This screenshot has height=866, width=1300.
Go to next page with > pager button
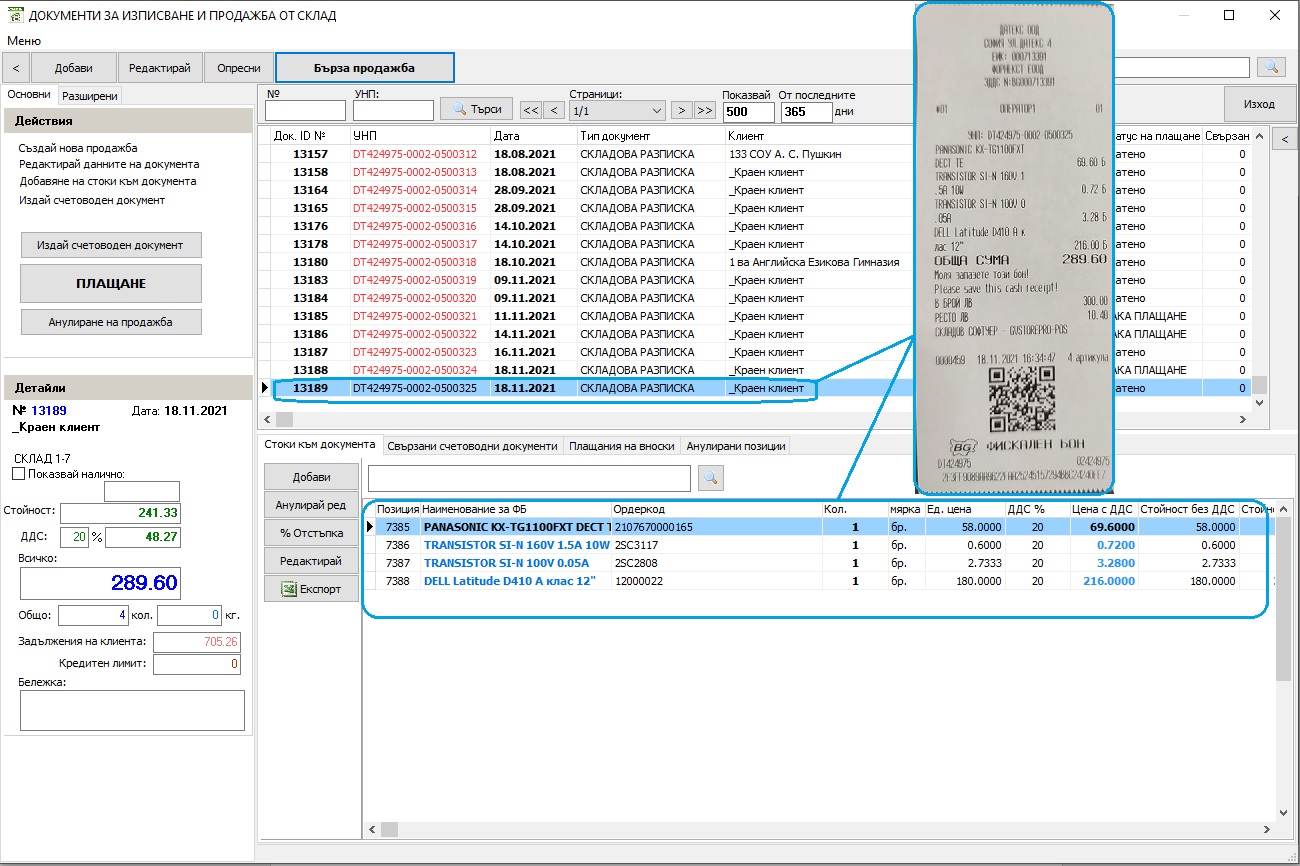(681, 110)
